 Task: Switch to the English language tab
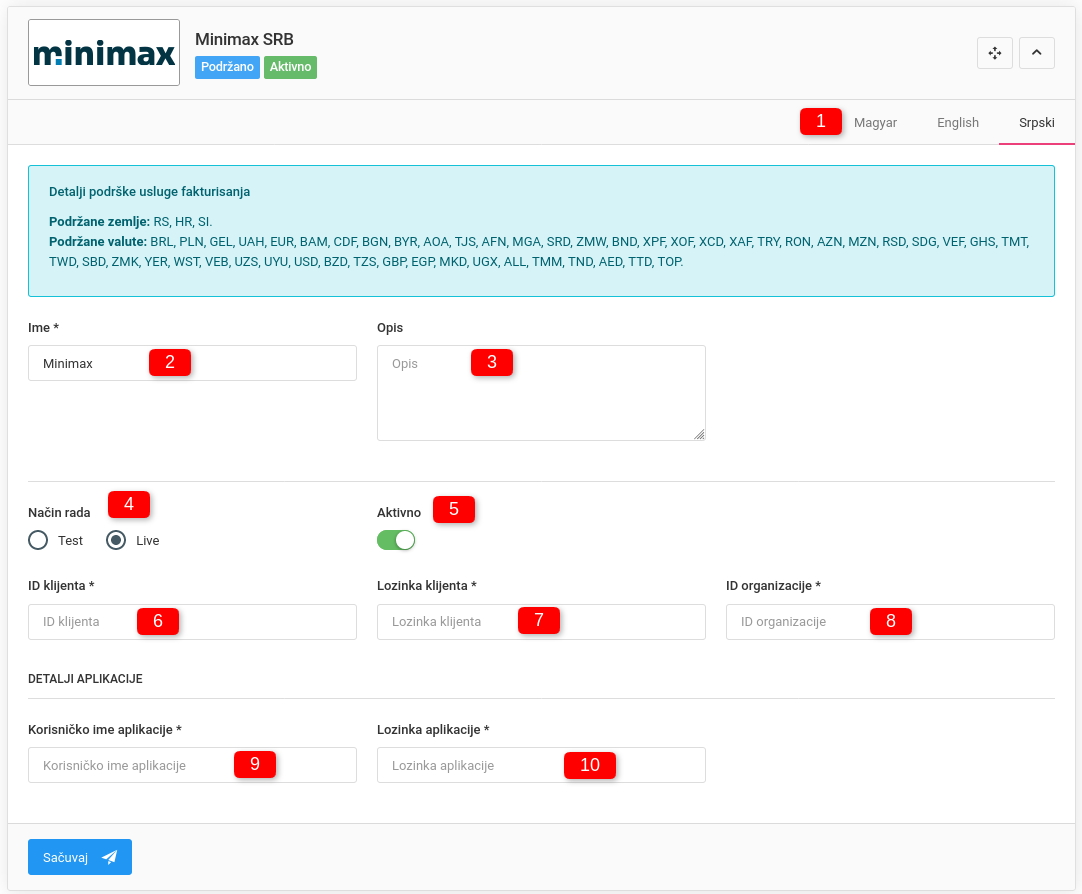click(957, 123)
